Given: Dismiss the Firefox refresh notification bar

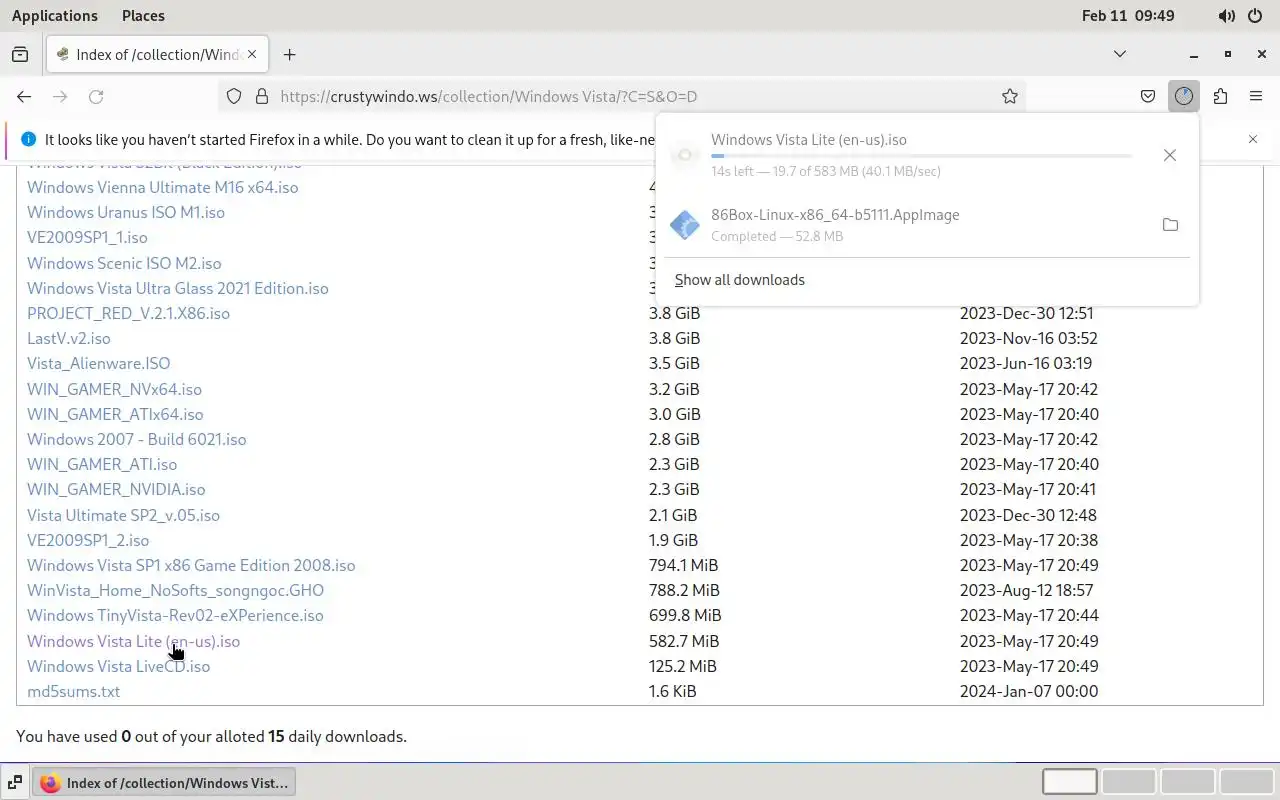Looking at the screenshot, I should tap(1253, 139).
